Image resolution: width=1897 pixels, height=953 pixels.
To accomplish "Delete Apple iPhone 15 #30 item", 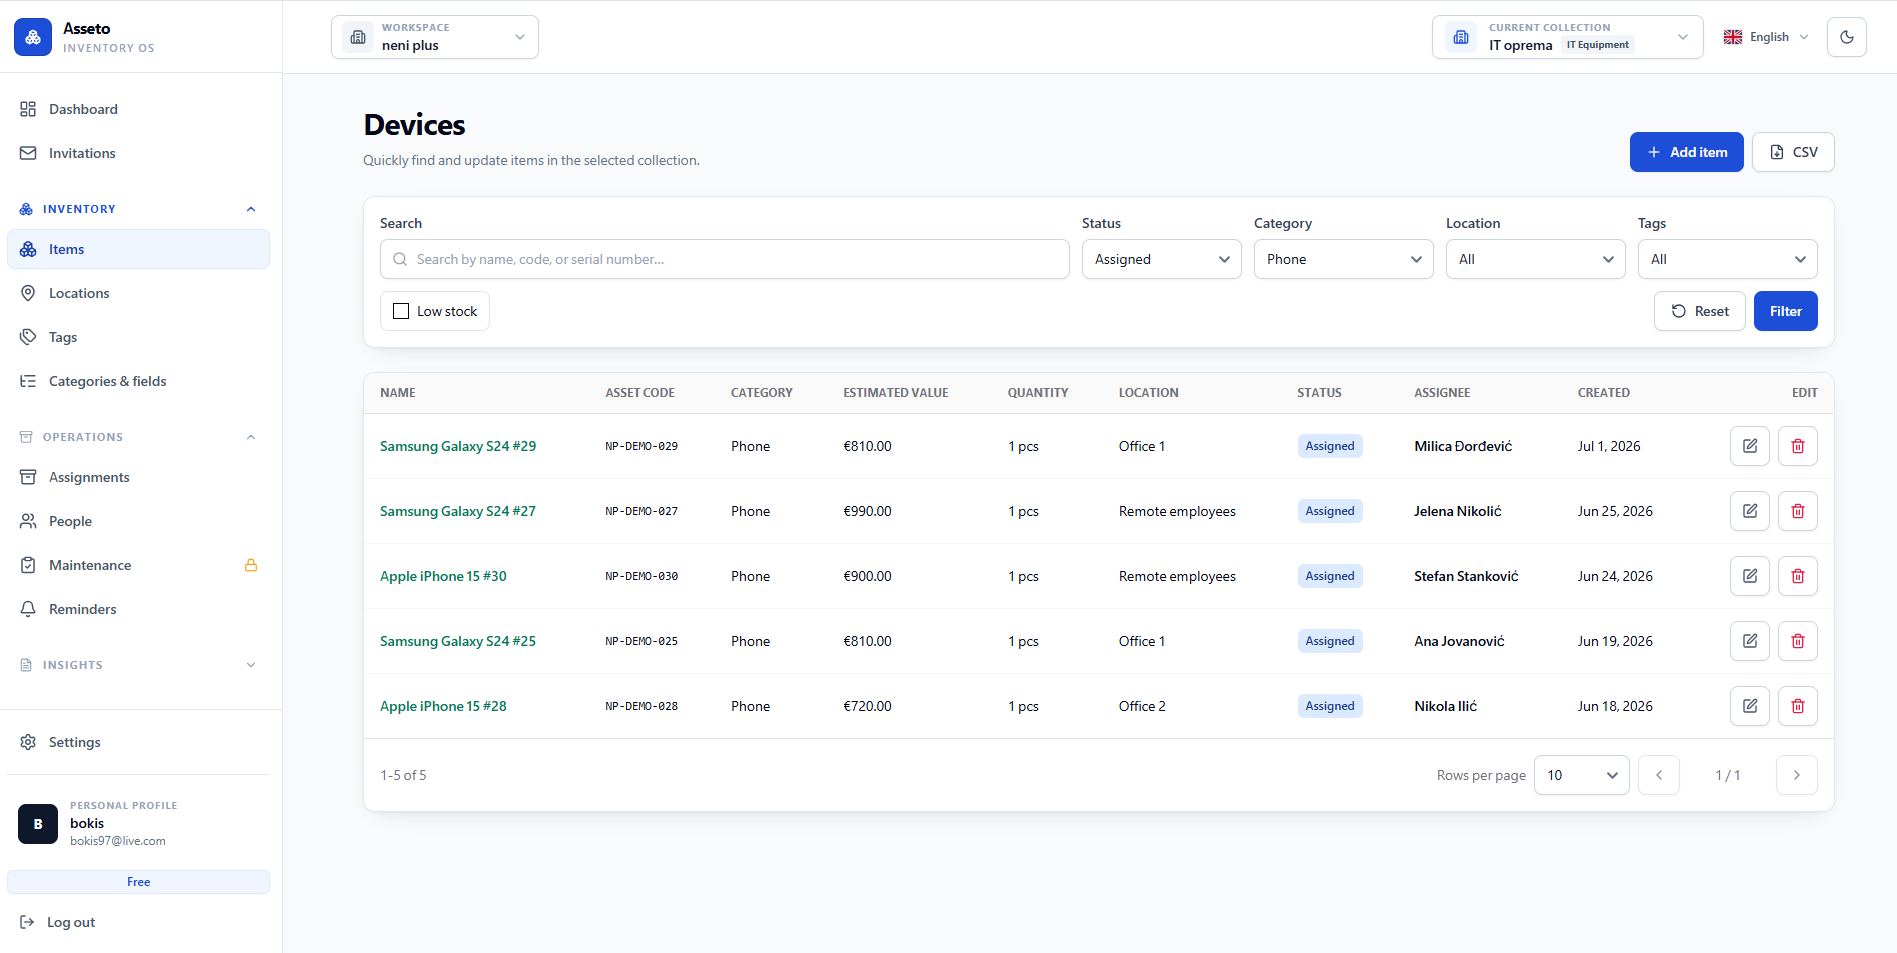I will point(1797,576).
